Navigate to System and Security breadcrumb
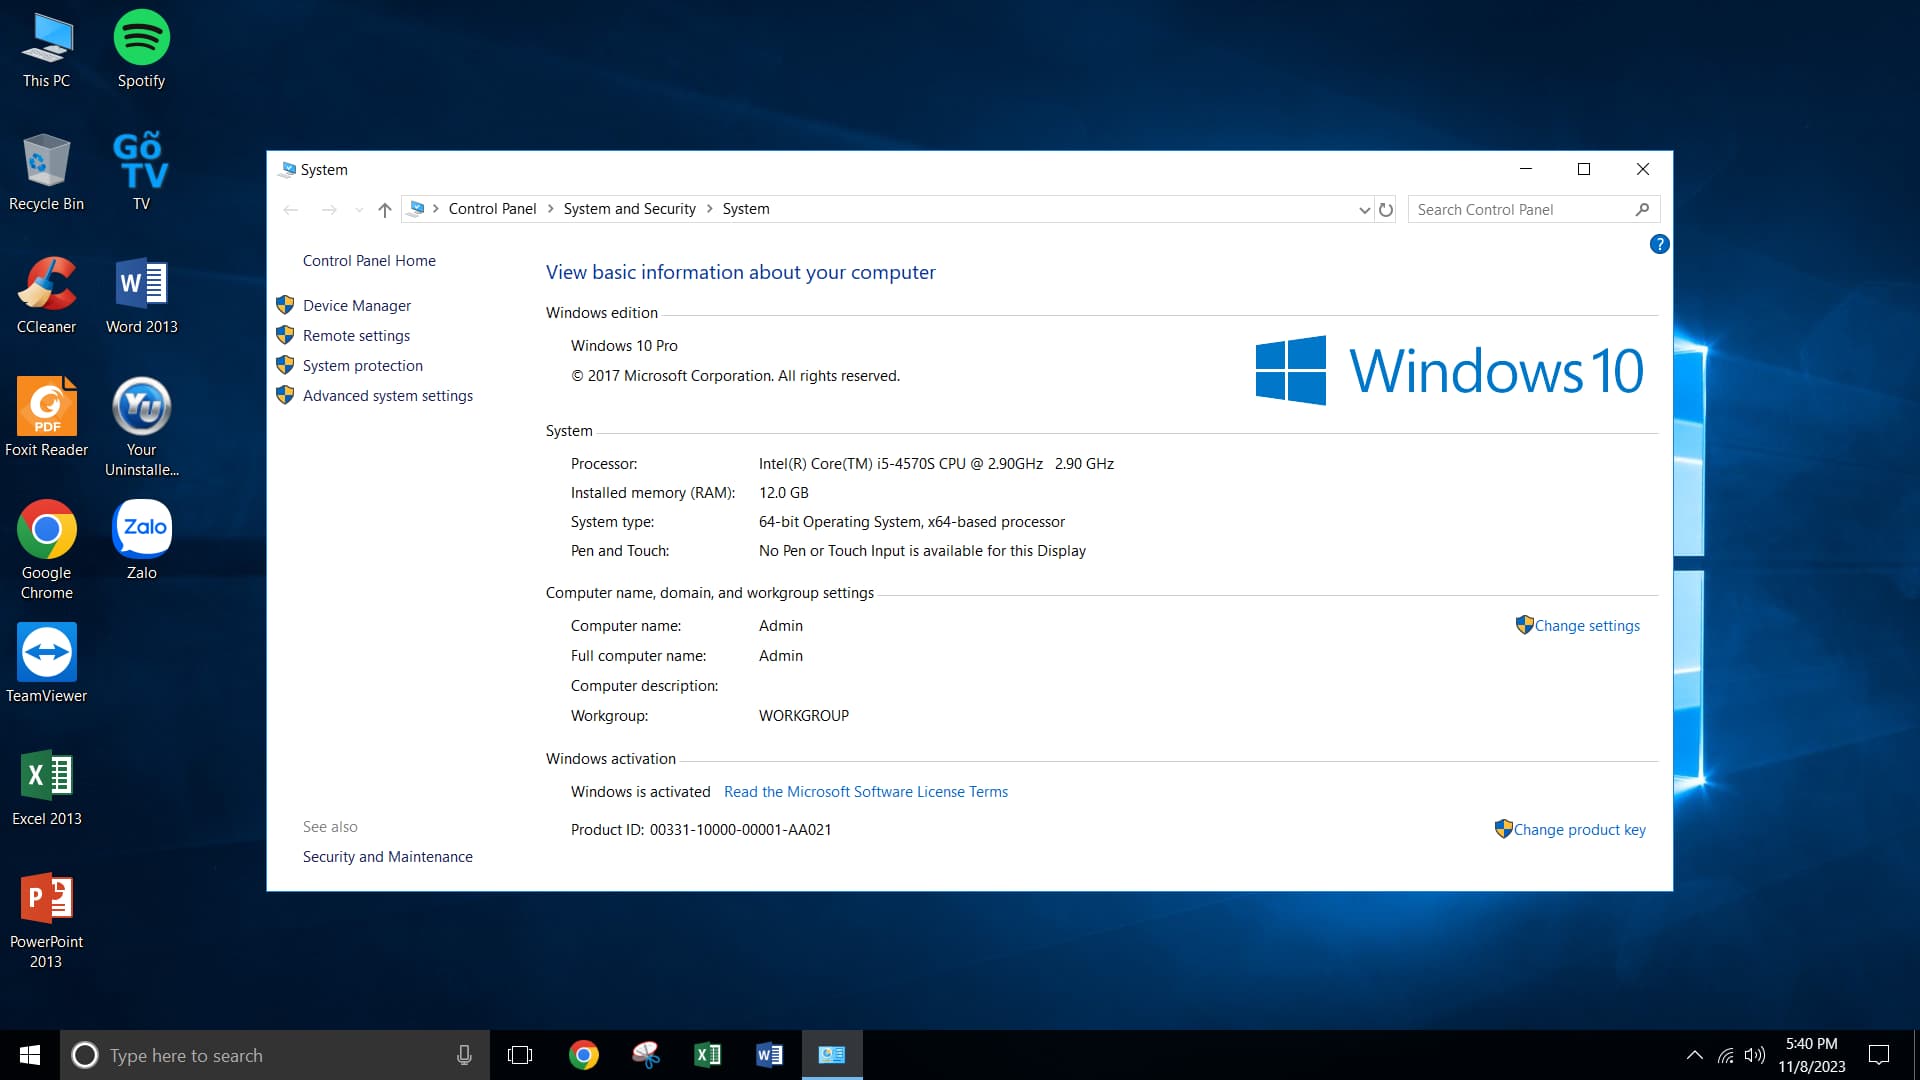1920x1080 pixels. pyautogui.click(x=630, y=209)
